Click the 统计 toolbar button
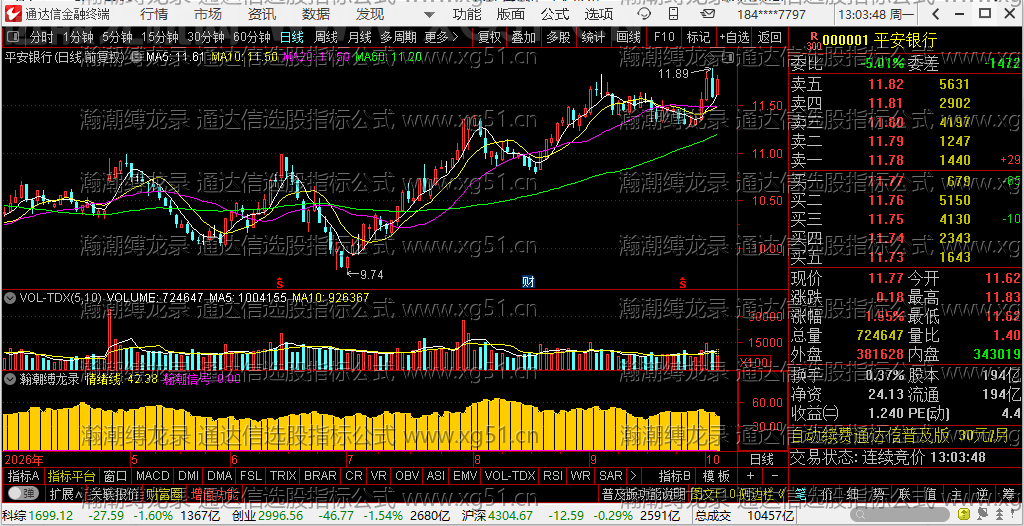This screenshot has width=1024, height=526. click(x=592, y=37)
